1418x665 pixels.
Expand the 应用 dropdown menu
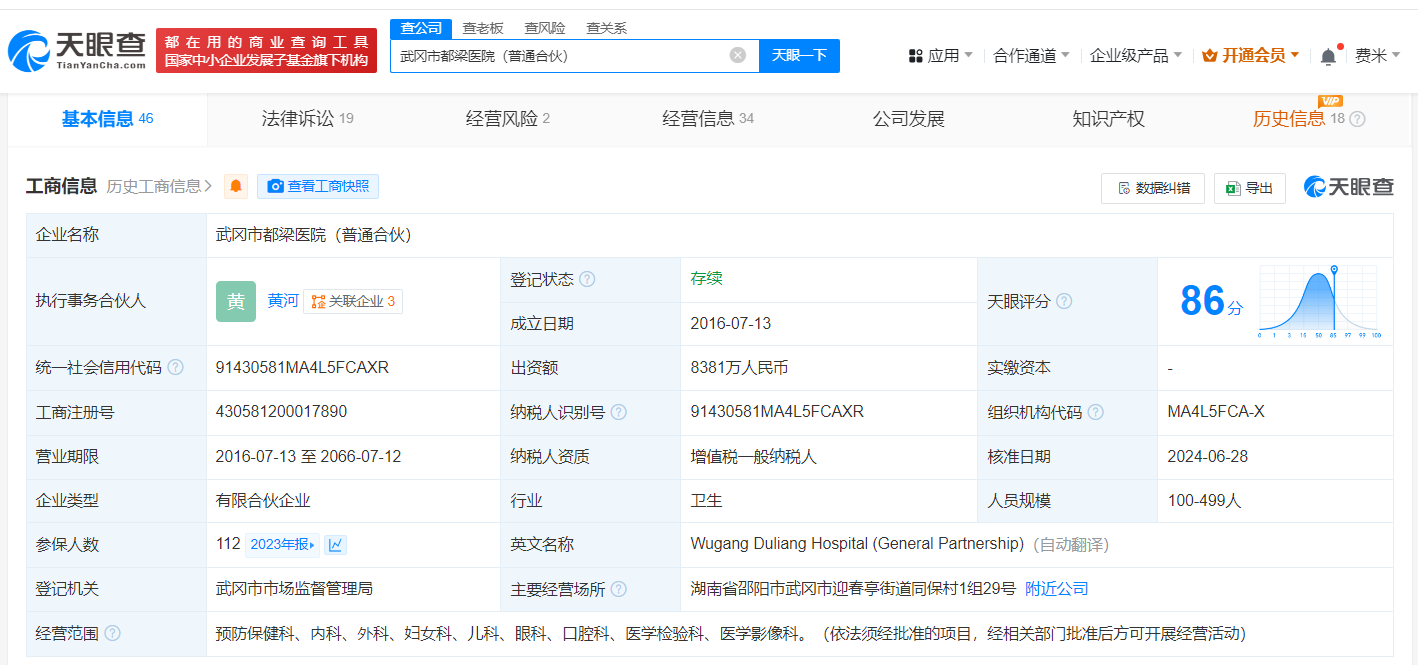[940, 56]
